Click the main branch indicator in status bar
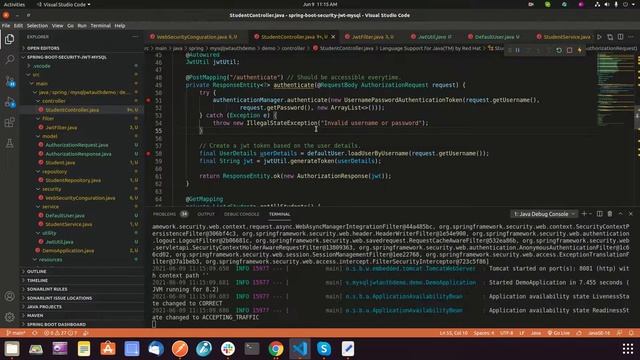The width and height of the screenshot is (640, 360). coord(16,333)
